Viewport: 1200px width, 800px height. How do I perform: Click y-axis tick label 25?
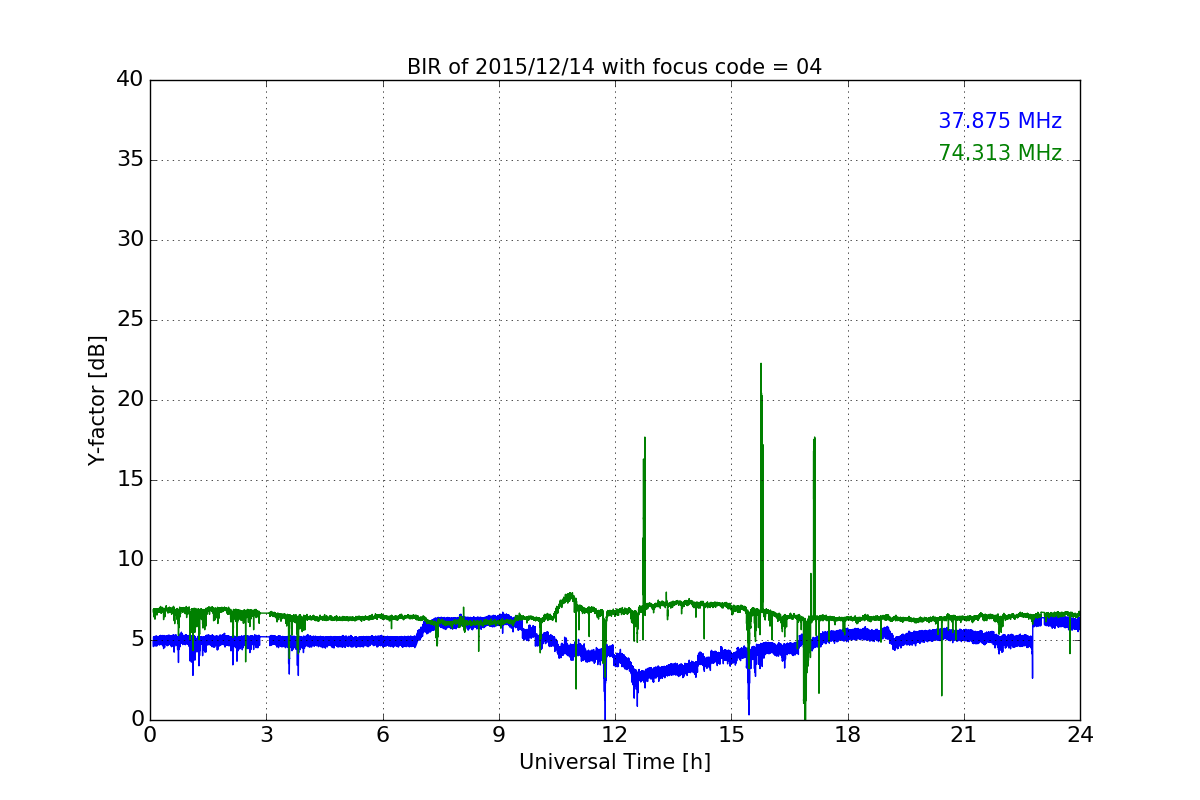[130, 320]
